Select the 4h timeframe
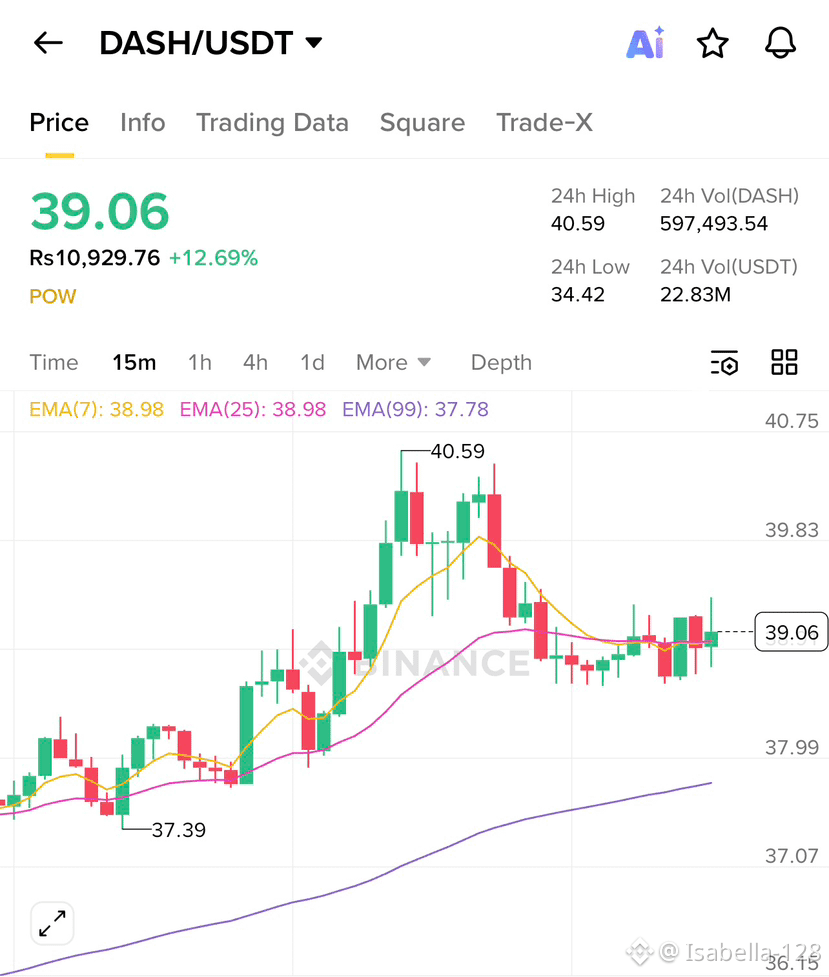Viewport: 829px width, 977px height. [256, 362]
